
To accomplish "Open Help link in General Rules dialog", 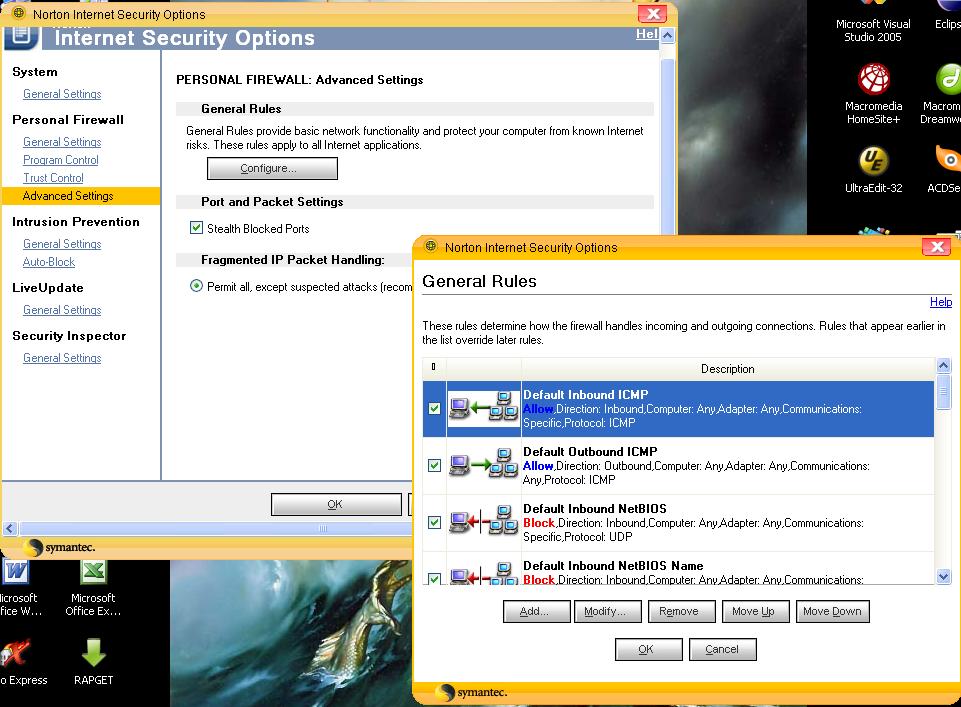I will click(941, 301).
